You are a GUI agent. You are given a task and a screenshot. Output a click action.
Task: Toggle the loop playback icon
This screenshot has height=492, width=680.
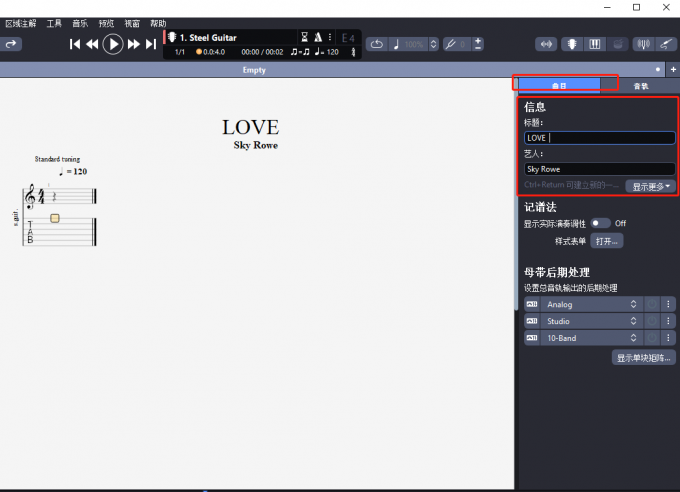(375, 44)
